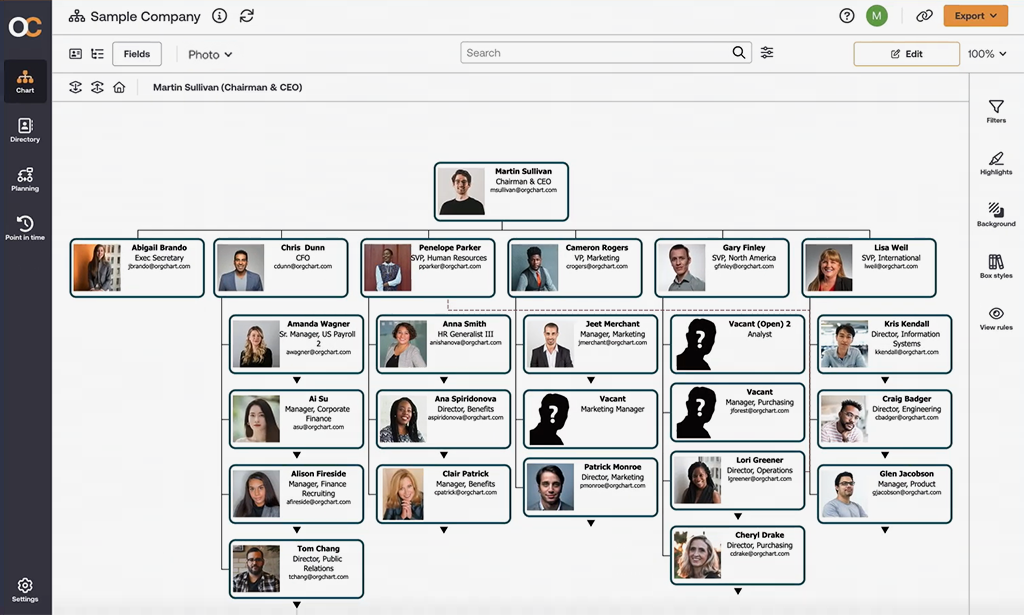Copy share link via link icon
This screenshot has width=1024, height=615.
coord(924,16)
